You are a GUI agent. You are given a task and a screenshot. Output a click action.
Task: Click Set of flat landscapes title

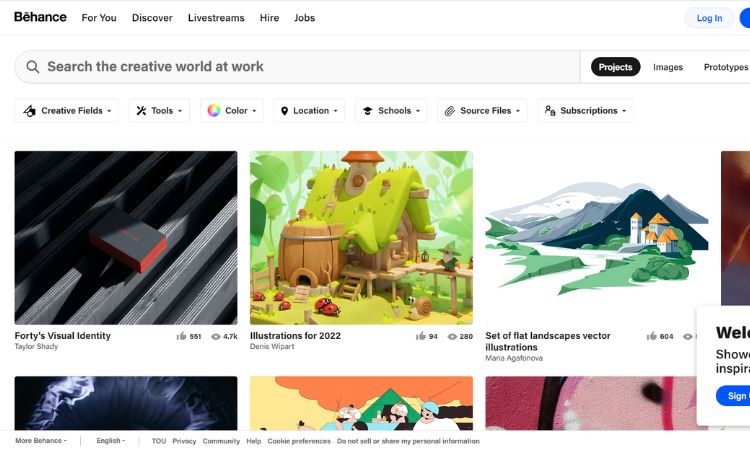(x=548, y=341)
